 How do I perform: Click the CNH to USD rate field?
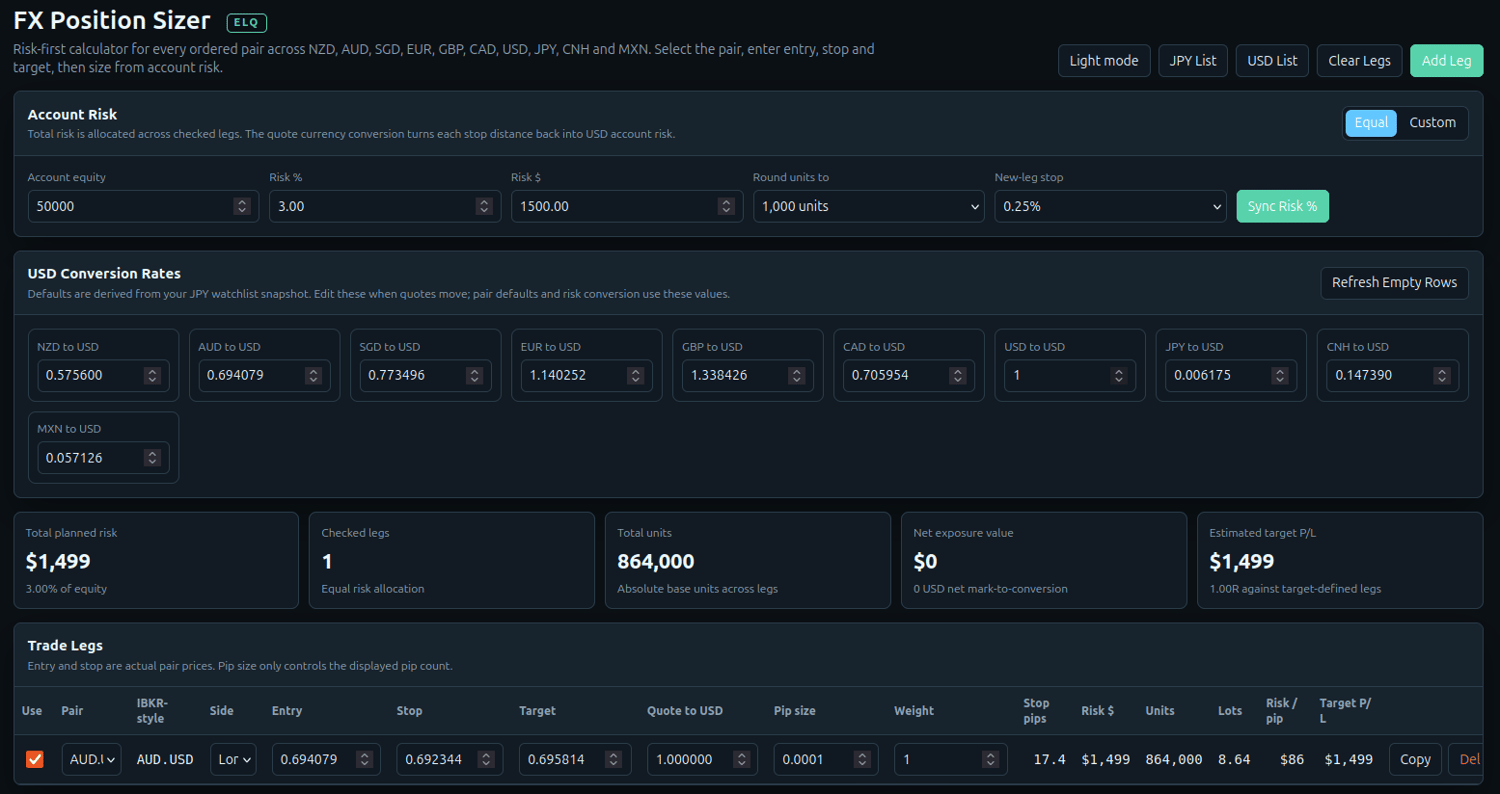pos(1393,376)
